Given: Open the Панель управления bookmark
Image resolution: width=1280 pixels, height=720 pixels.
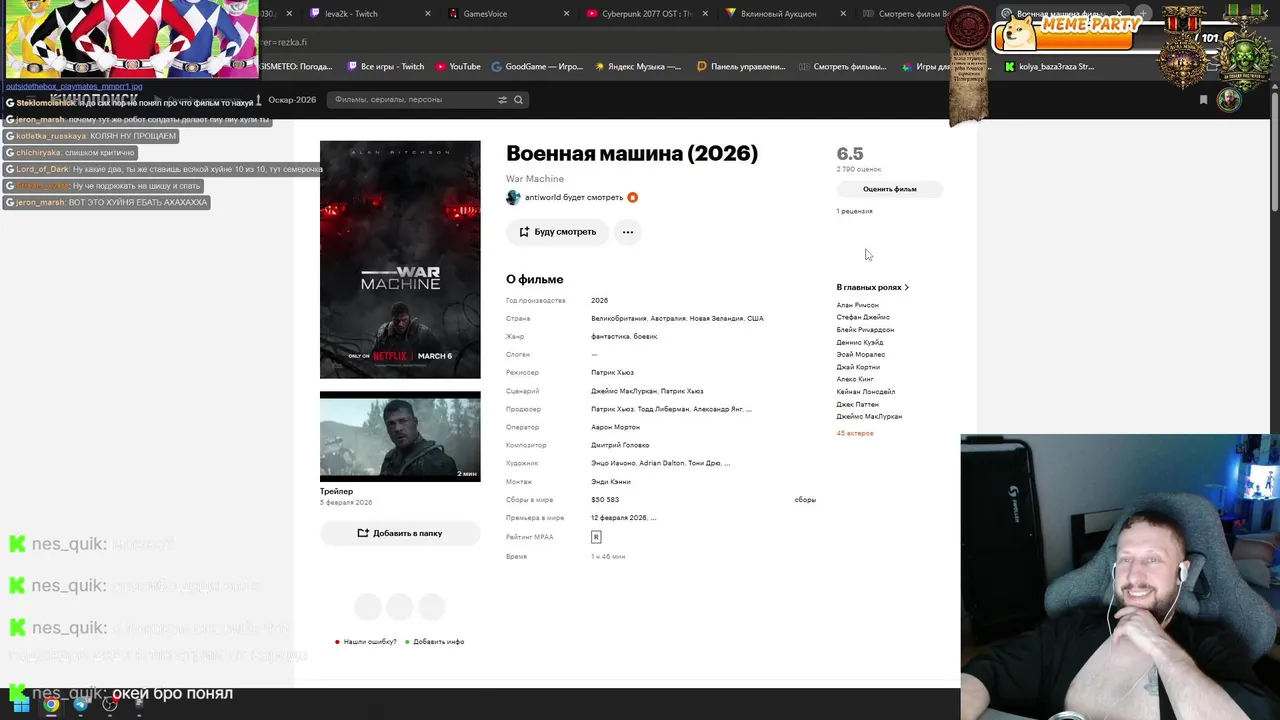Looking at the screenshot, I should click(x=741, y=67).
